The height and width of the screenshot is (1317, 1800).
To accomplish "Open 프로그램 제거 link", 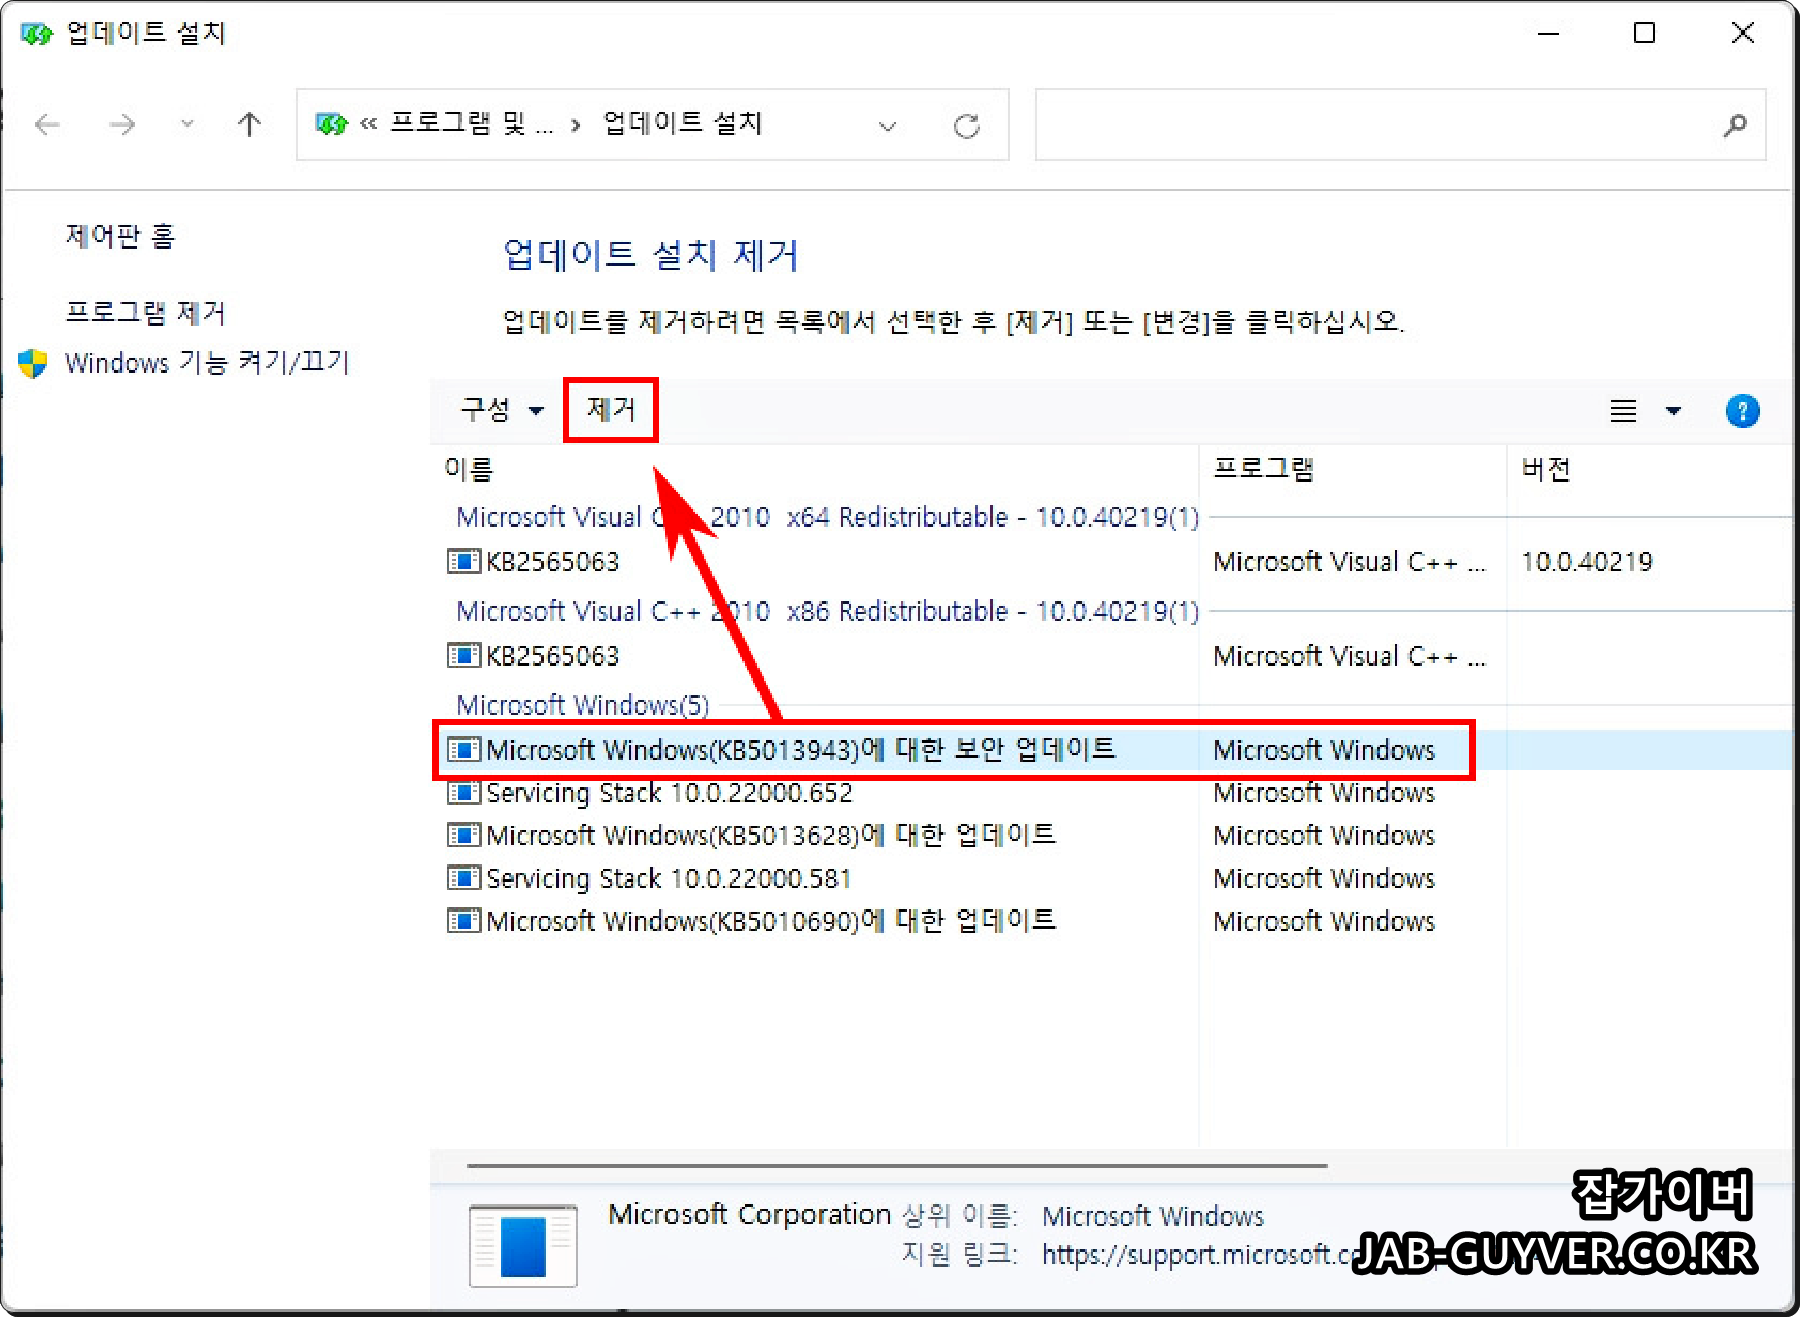I will click(x=145, y=313).
